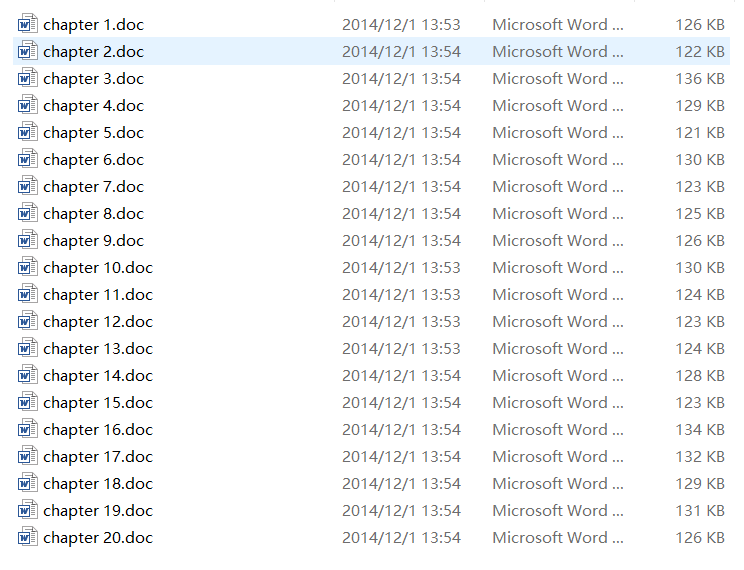The image size is (744, 570).
Task: Select the file name chapter 10.doc
Action: pos(98,268)
